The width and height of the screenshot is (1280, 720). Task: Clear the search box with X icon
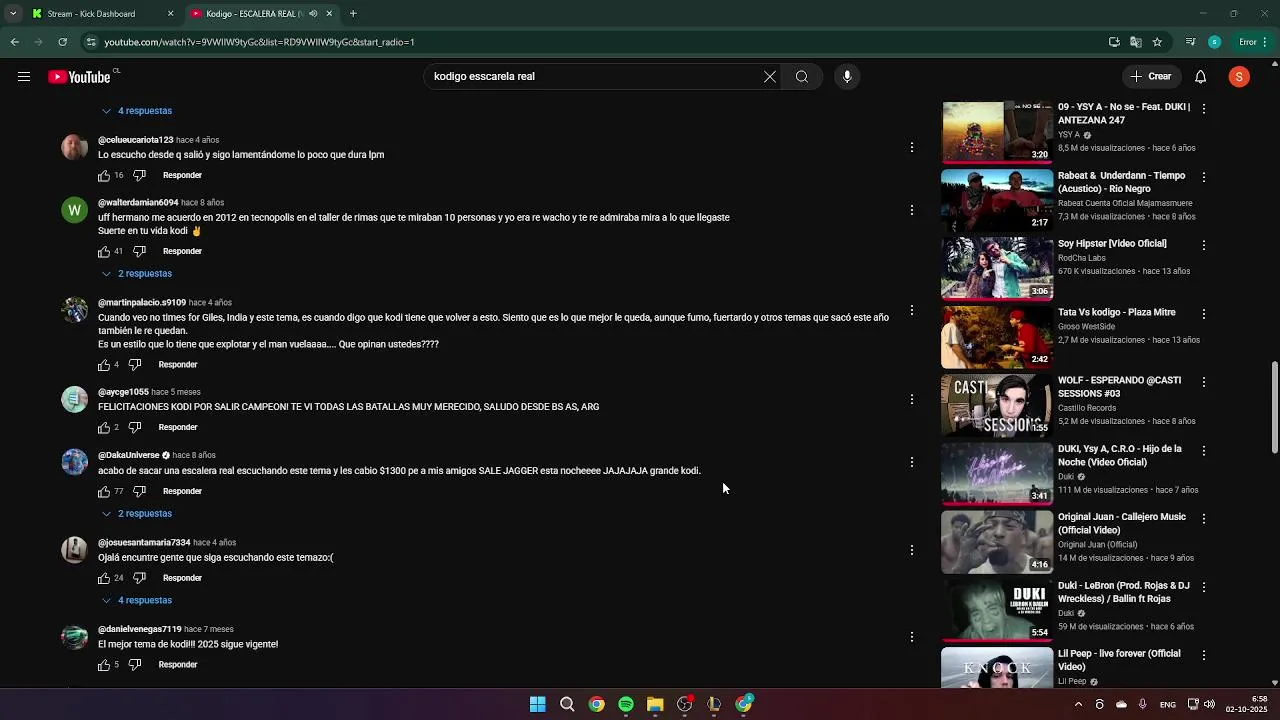coord(770,76)
